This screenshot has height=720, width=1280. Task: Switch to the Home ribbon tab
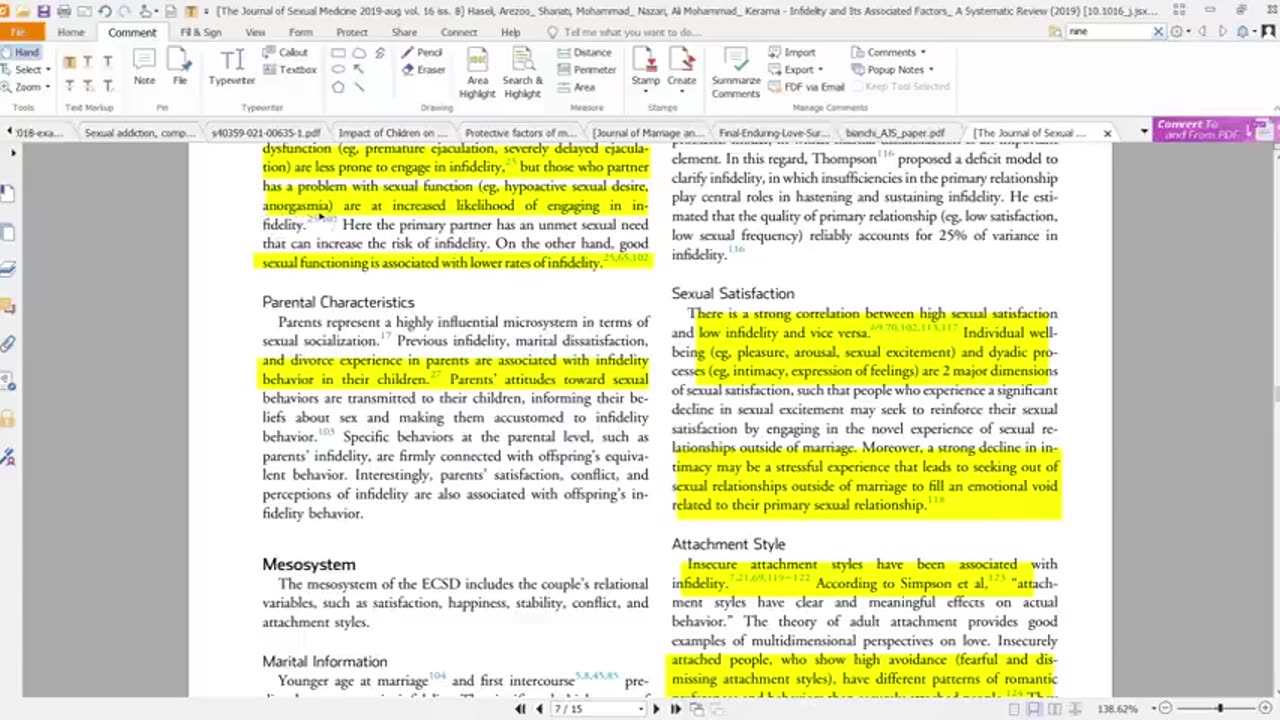[71, 32]
